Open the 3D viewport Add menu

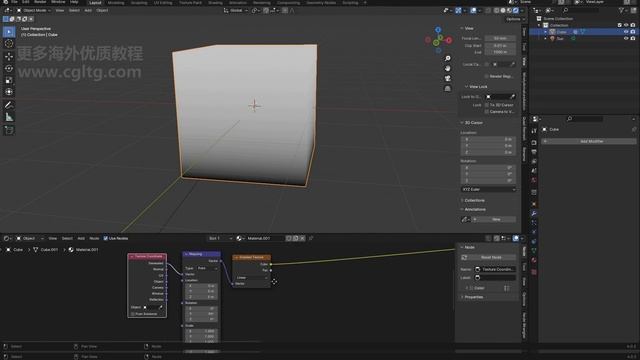tap(88, 10)
